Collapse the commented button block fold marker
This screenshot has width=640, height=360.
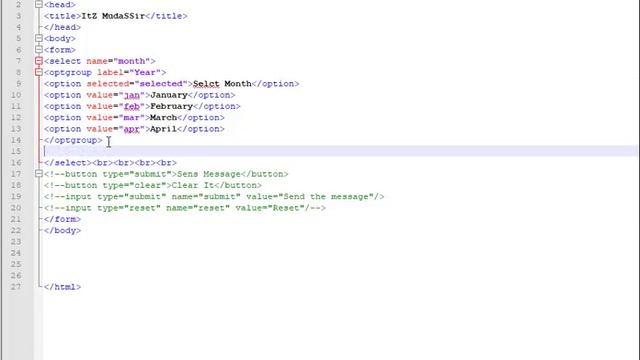(39, 174)
